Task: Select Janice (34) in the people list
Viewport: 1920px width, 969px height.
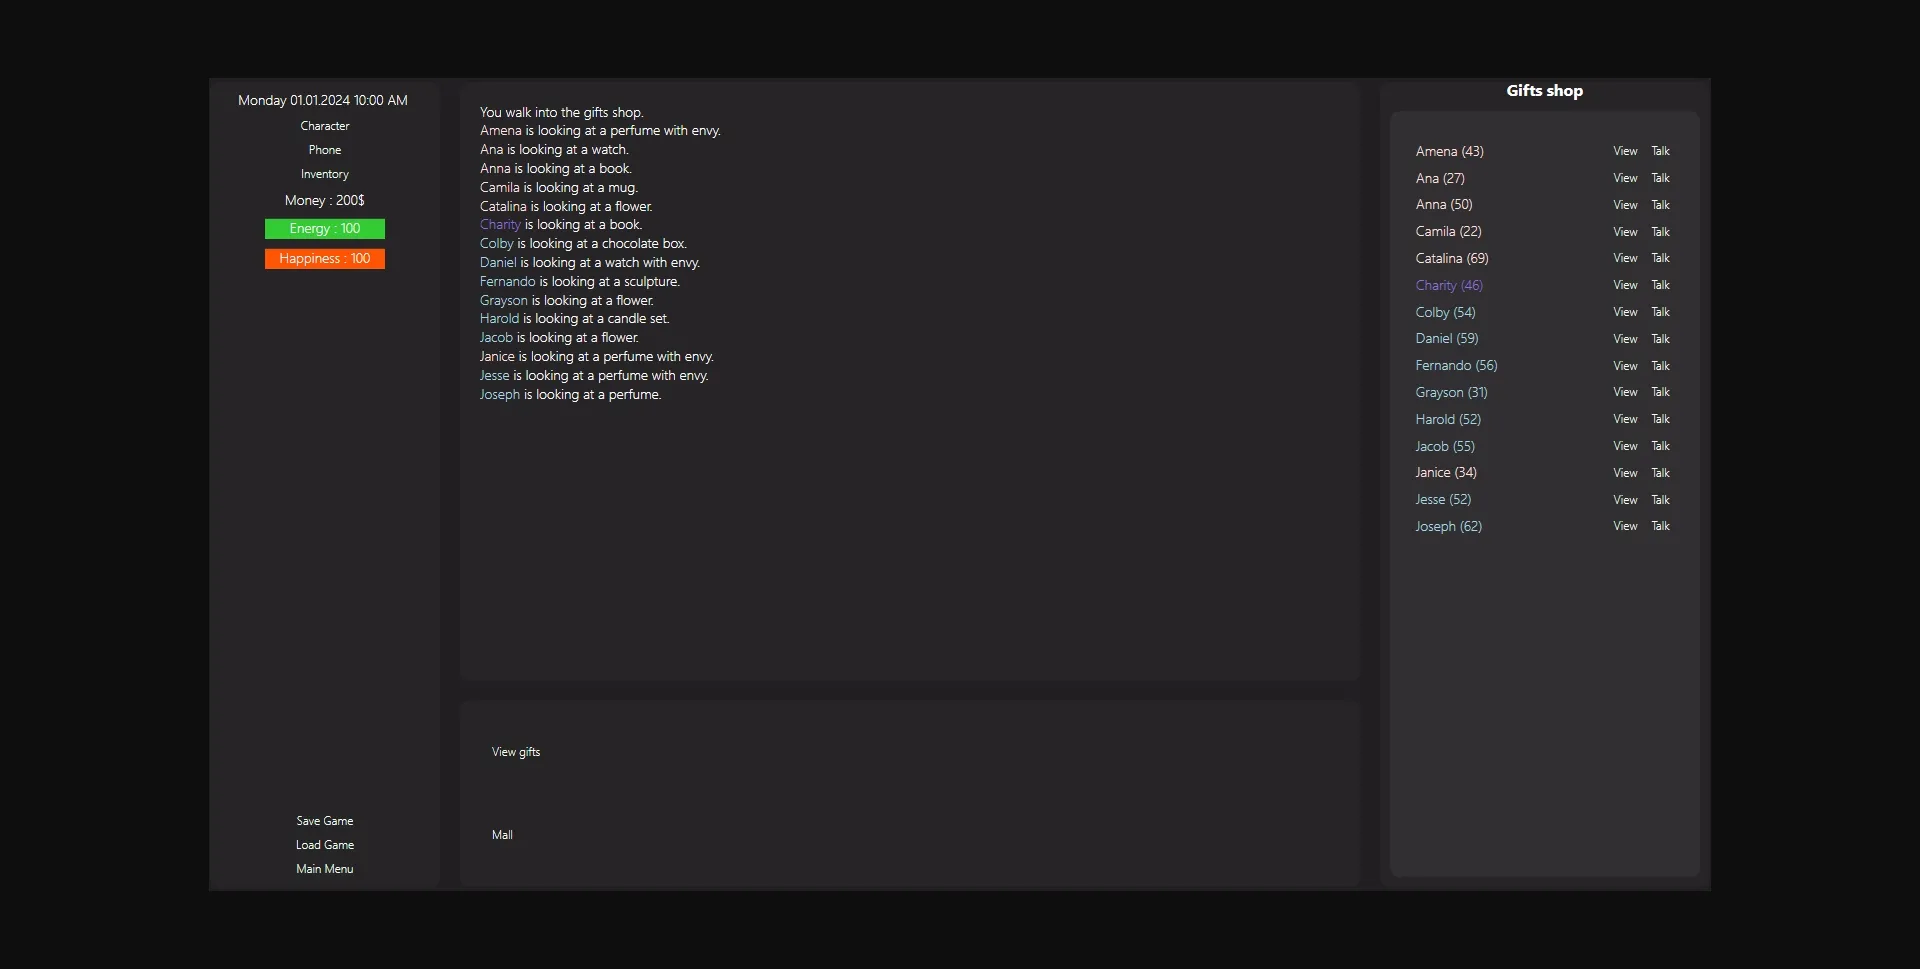Action: (x=1445, y=472)
